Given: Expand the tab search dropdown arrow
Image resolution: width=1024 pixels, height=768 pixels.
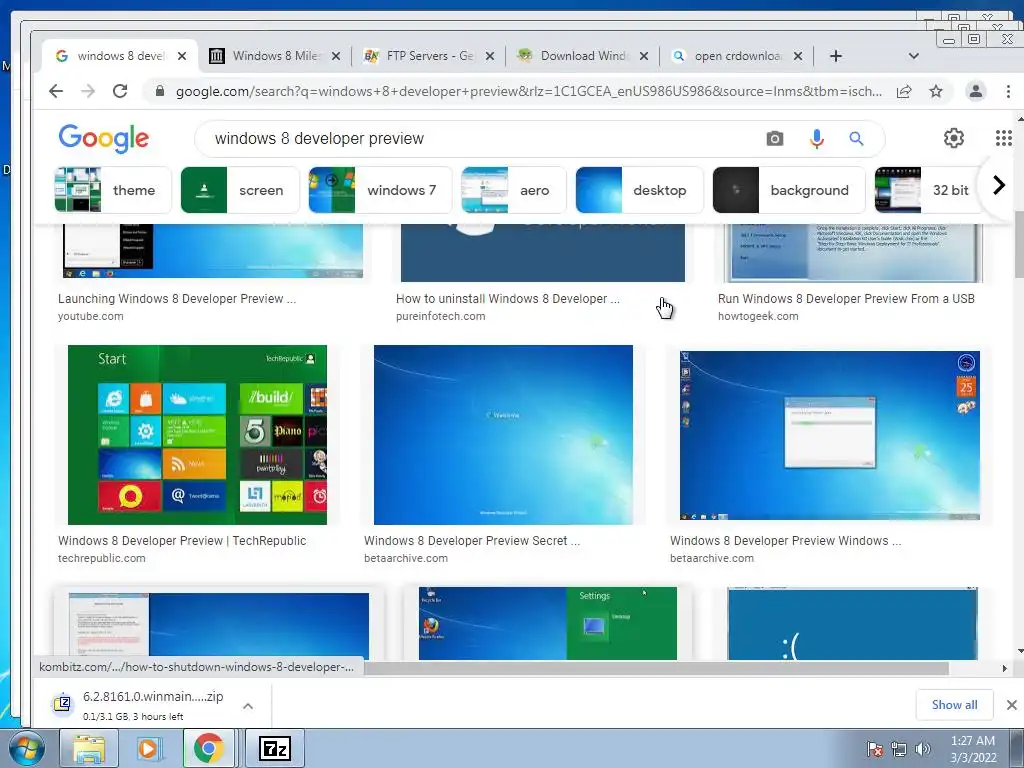Looking at the screenshot, I should 914,56.
